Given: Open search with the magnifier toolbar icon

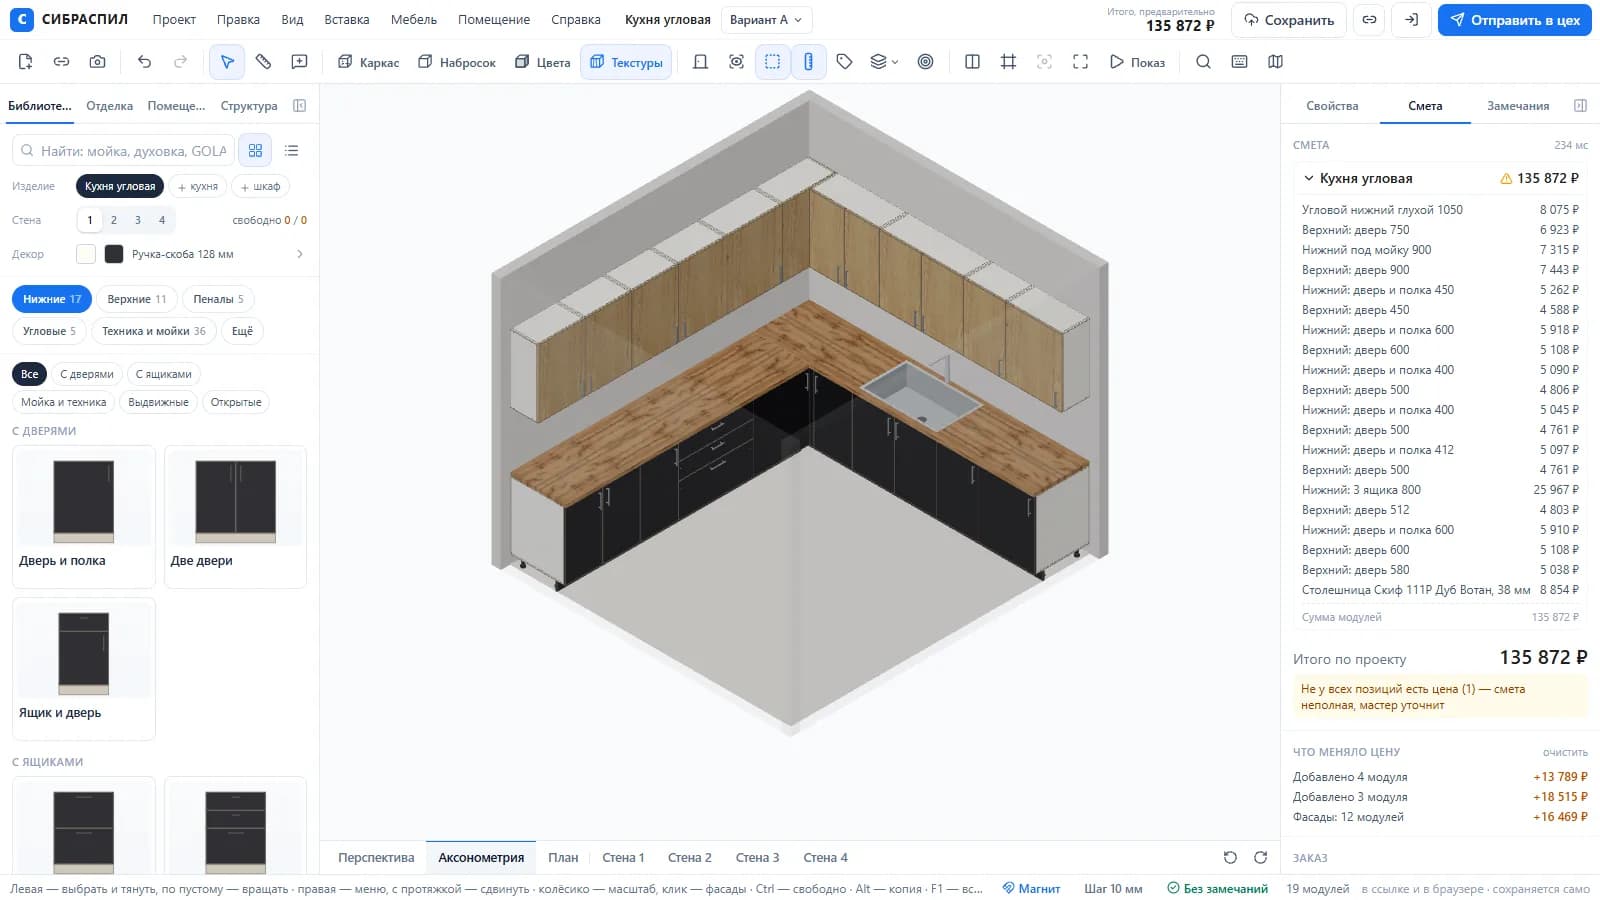Looking at the screenshot, I should pos(1203,62).
